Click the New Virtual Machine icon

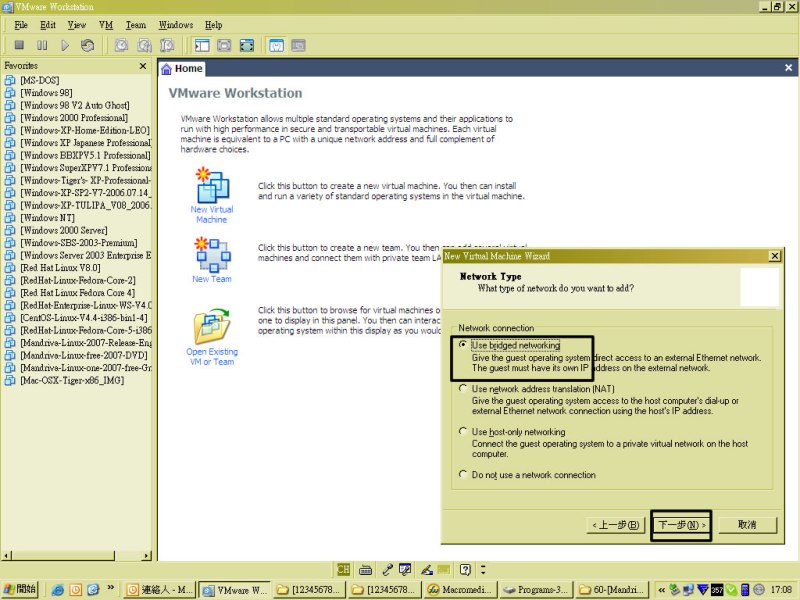[212, 185]
